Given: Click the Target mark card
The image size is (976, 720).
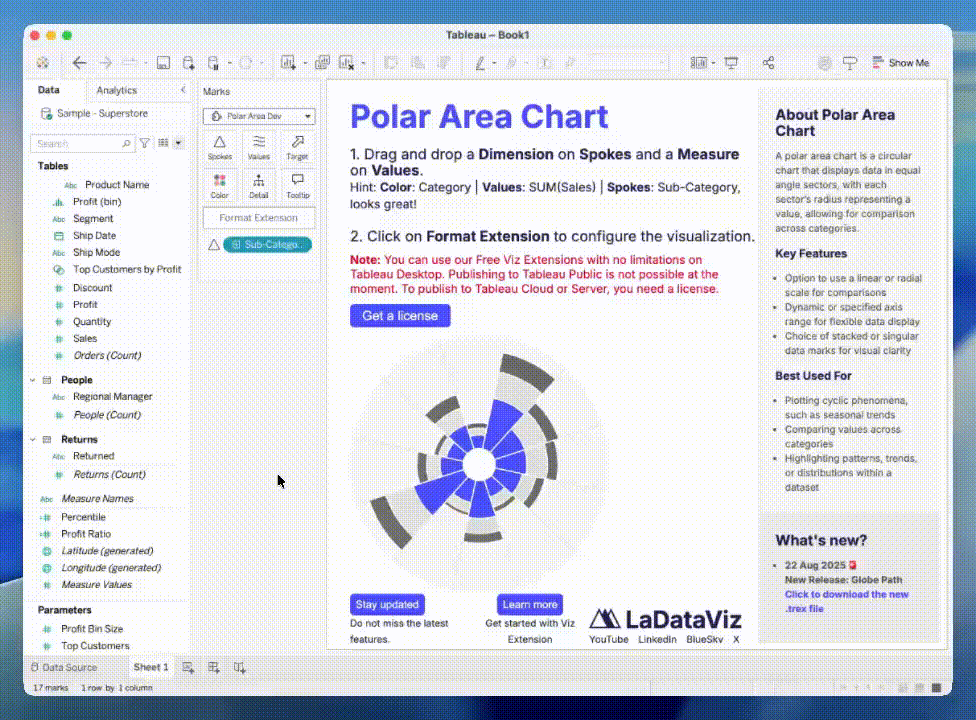Looking at the screenshot, I should [x=298, y=148].
